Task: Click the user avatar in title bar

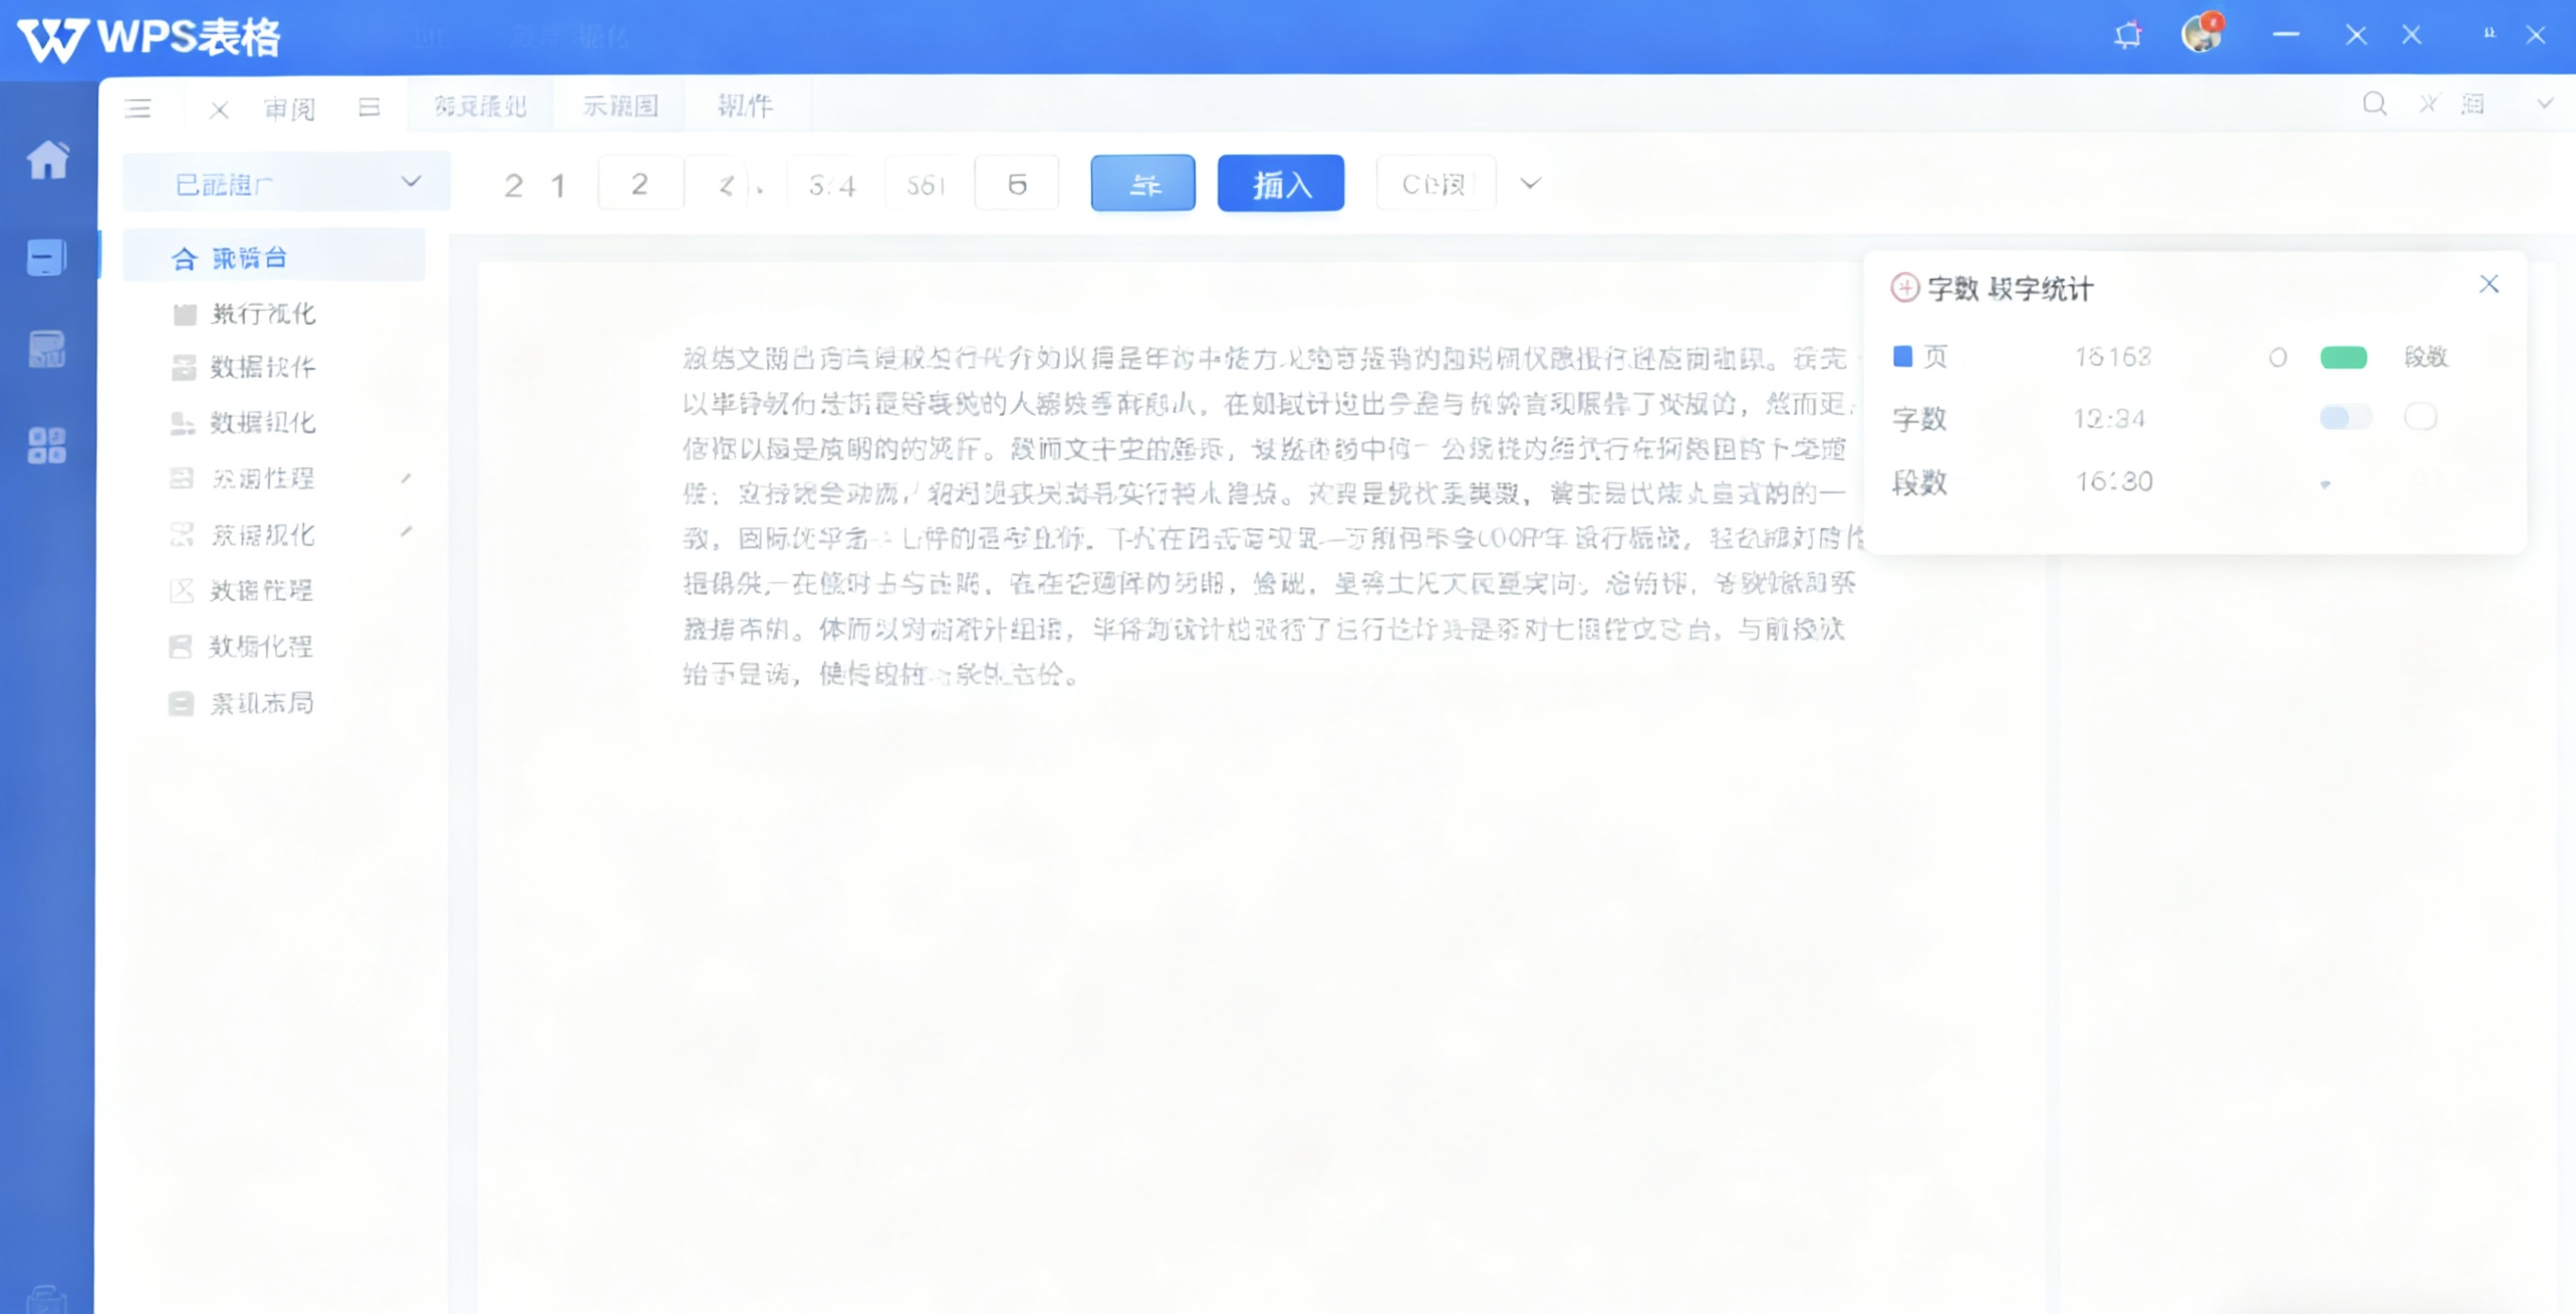Action: [2202, 33]
